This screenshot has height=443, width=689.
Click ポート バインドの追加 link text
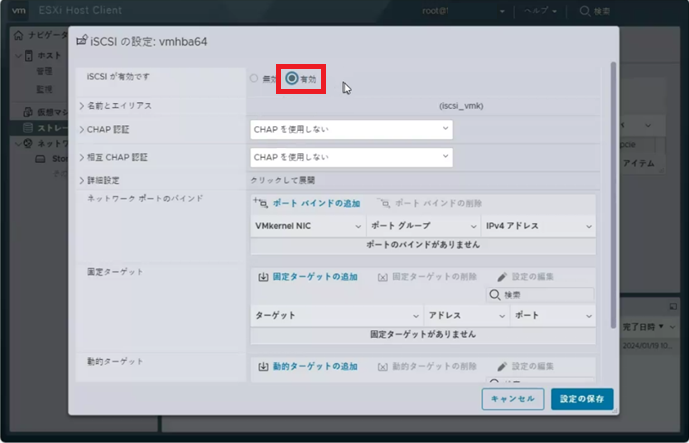316,203
